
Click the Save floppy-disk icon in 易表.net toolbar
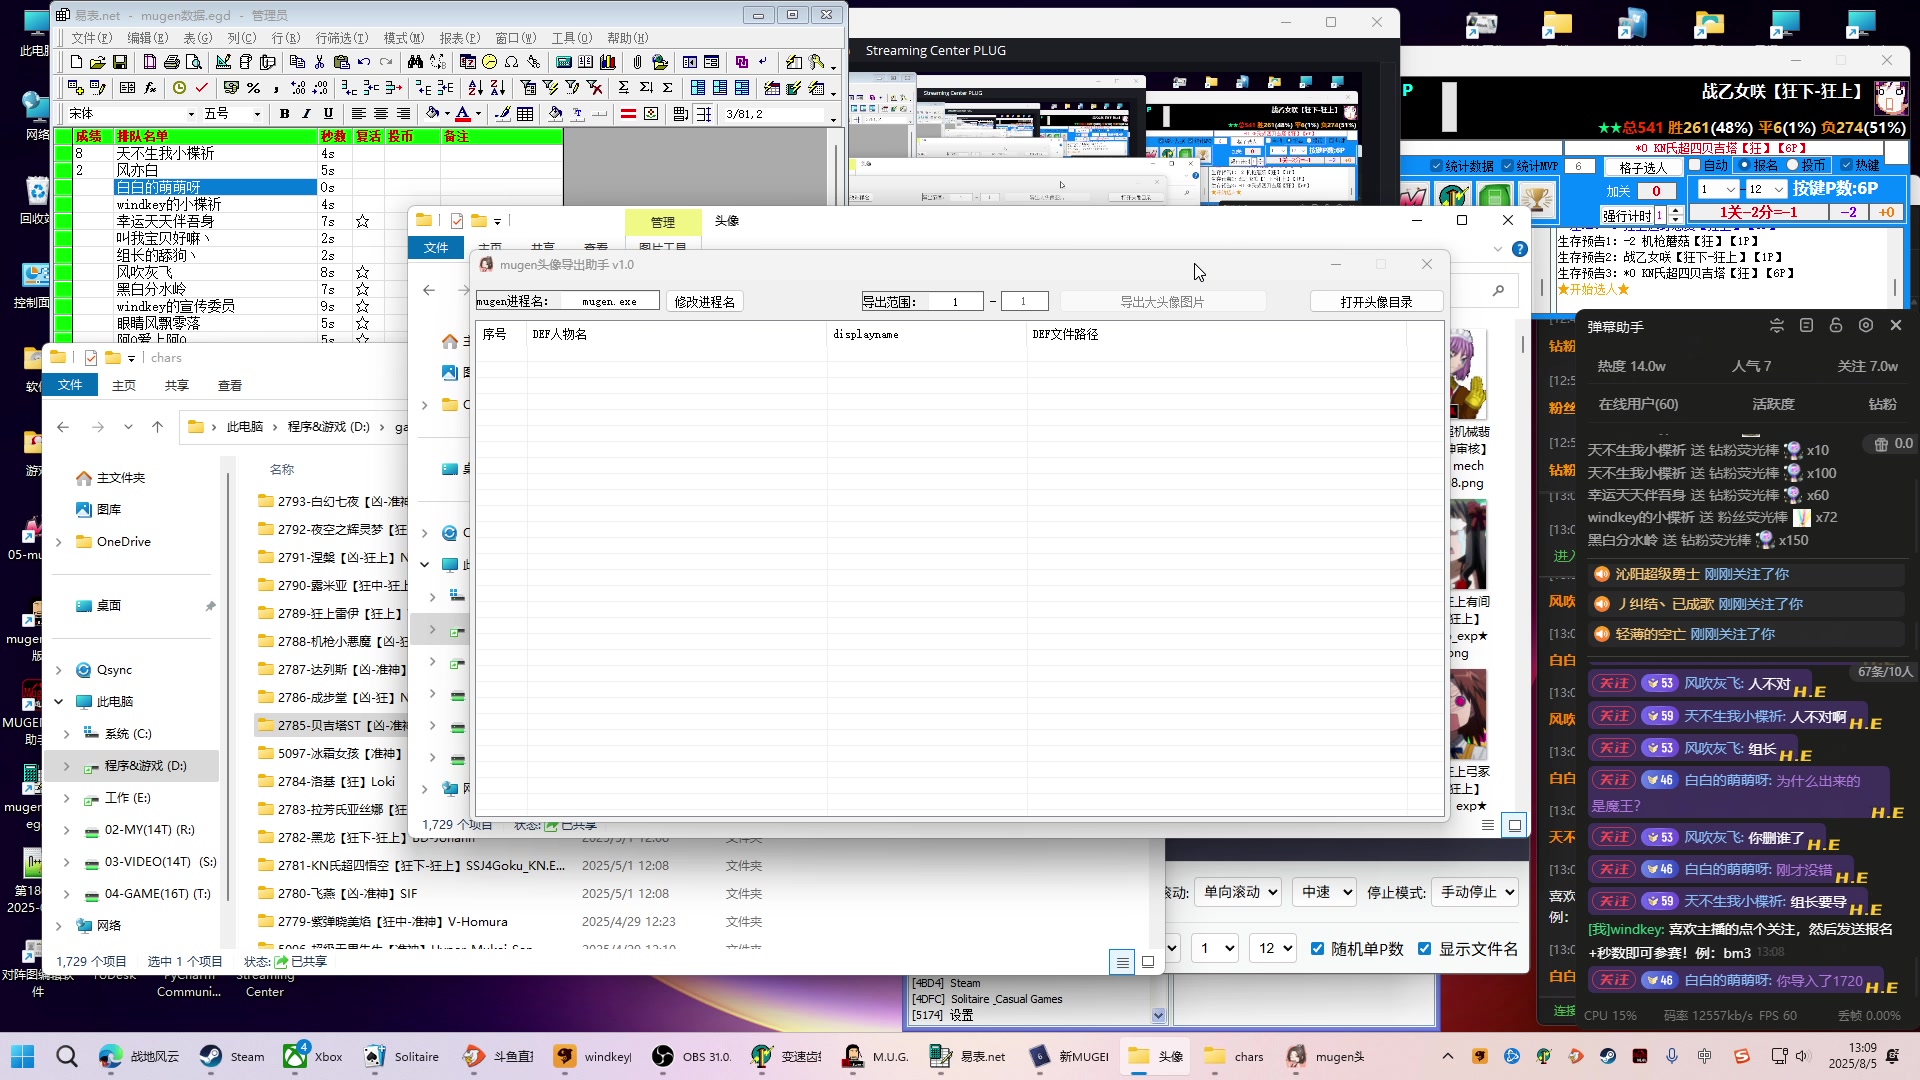120,62
